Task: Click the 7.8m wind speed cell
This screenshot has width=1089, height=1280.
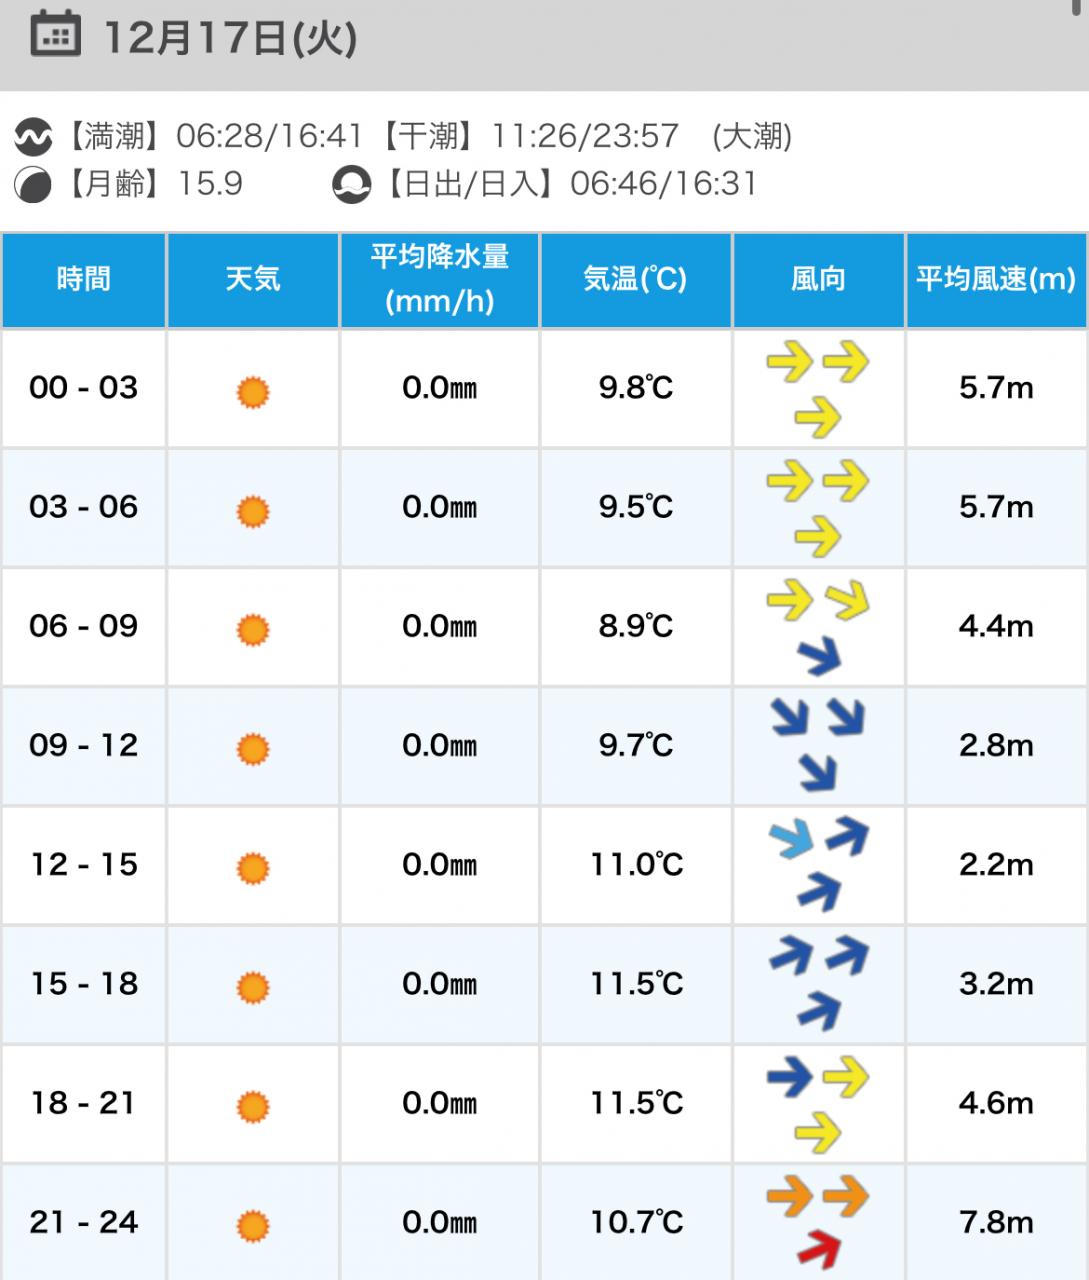Action: 996,1222
